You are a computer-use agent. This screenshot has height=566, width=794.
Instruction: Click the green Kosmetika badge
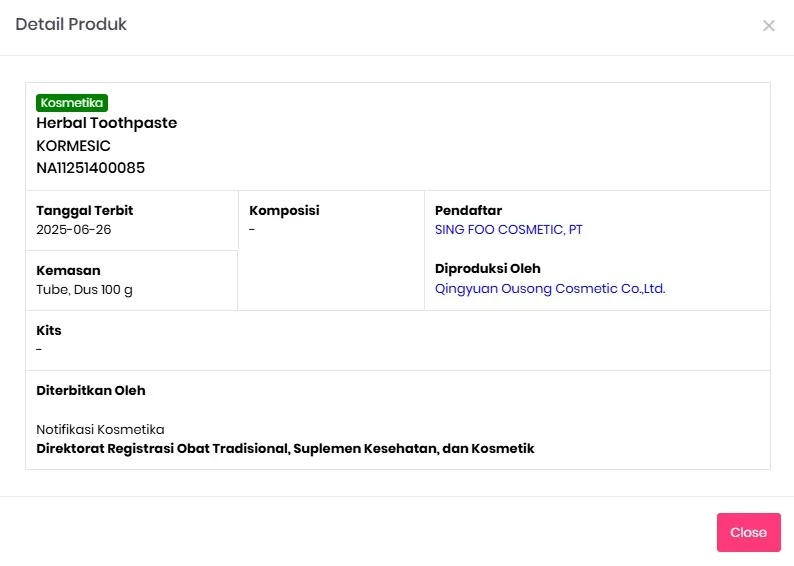(x=72, y=103)
